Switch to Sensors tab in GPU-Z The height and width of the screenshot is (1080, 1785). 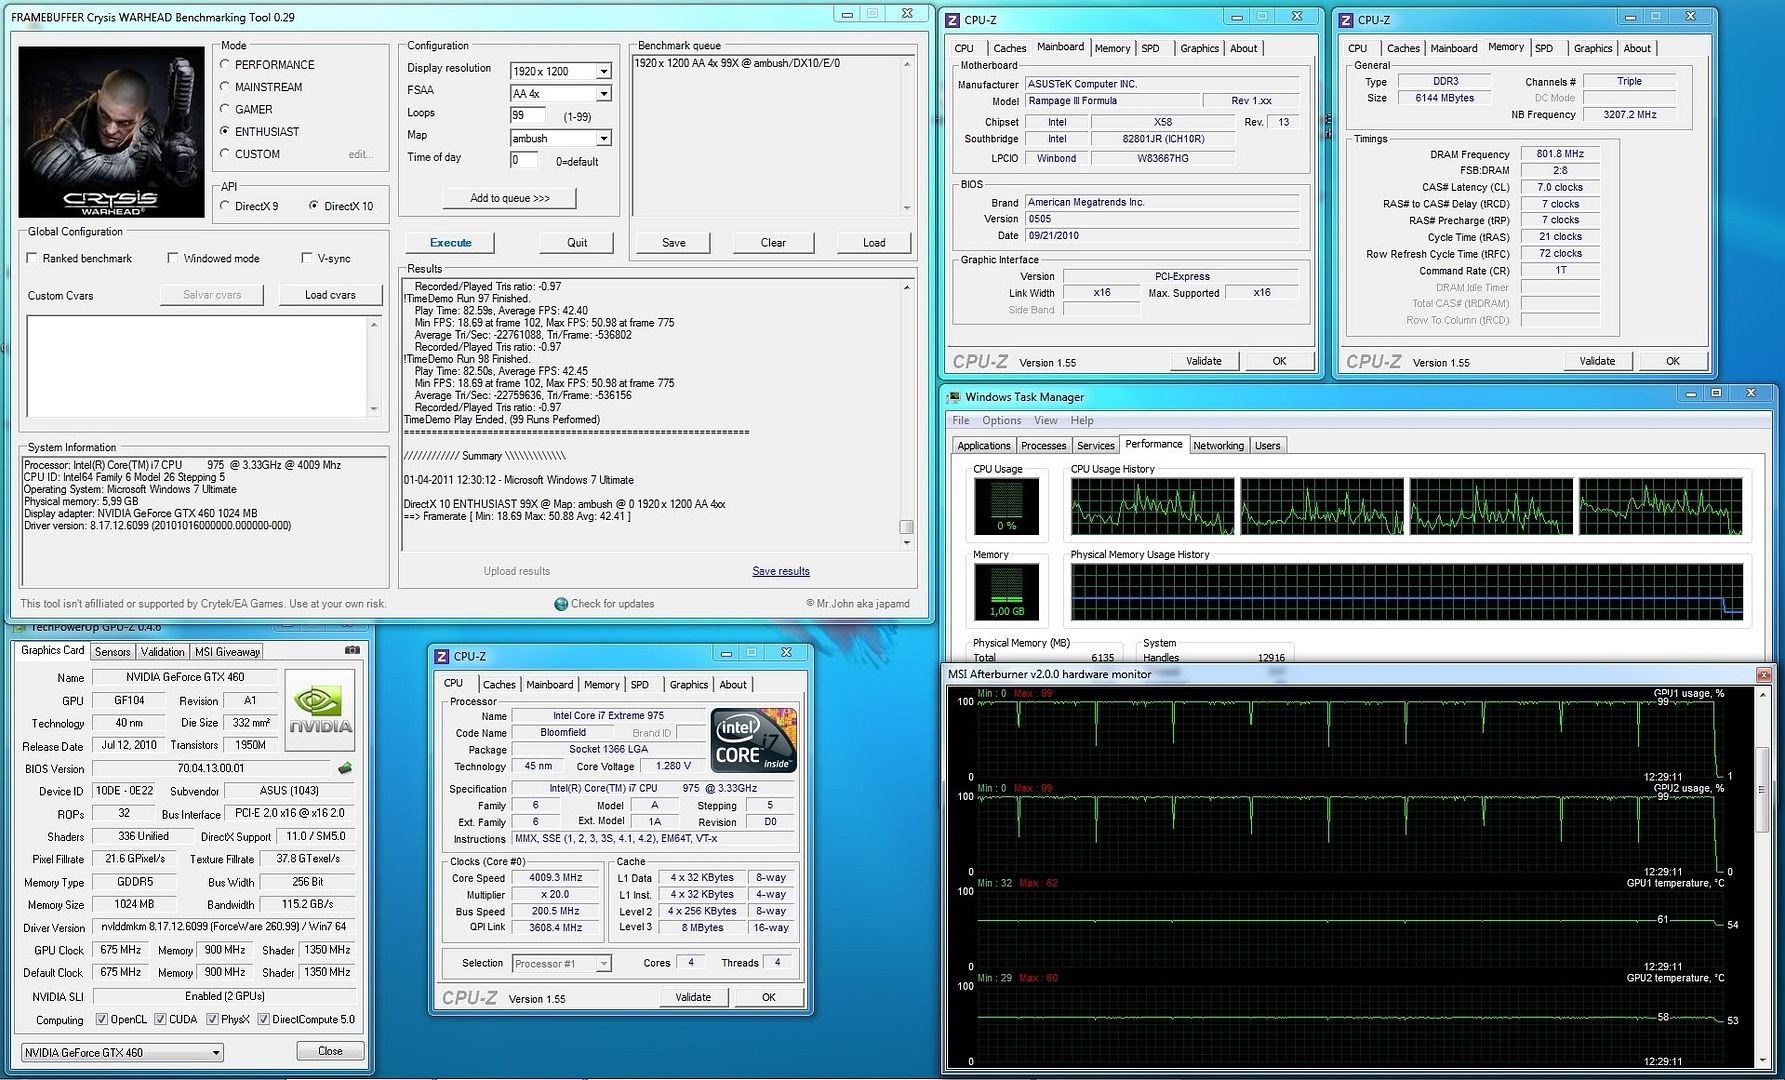tap(112, 652)
